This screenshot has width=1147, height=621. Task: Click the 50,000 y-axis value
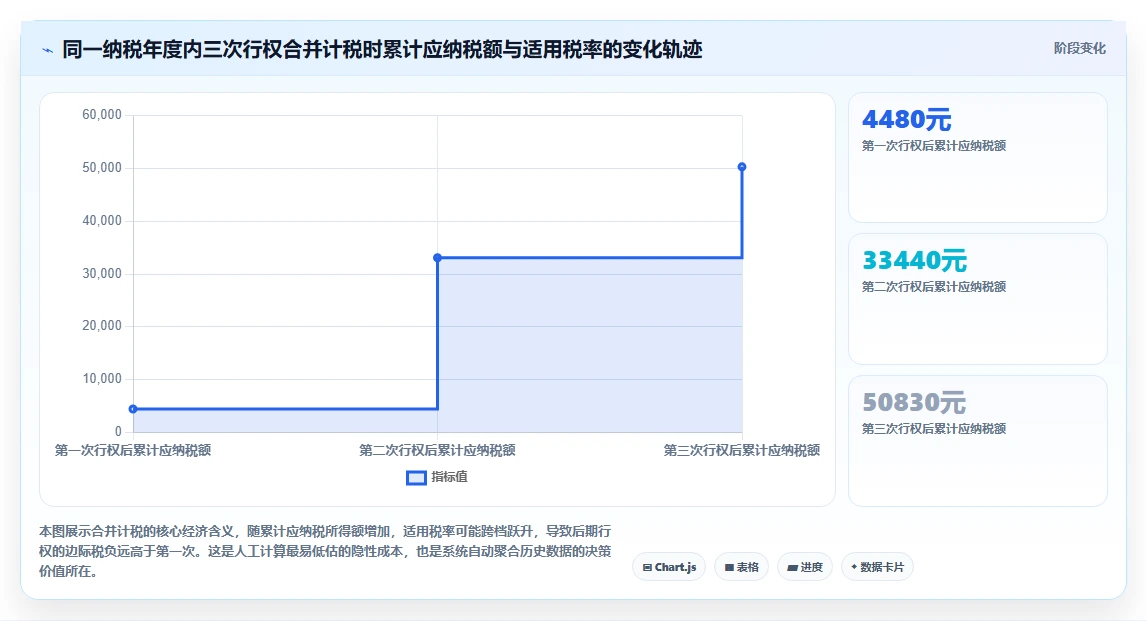(x=102, y=168)
